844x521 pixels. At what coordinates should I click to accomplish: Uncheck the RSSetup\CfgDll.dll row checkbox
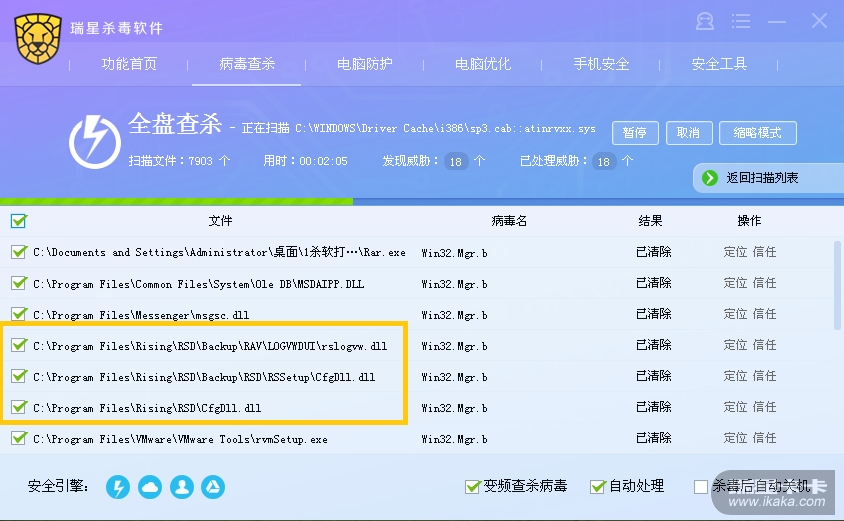(x=19, y=376)
